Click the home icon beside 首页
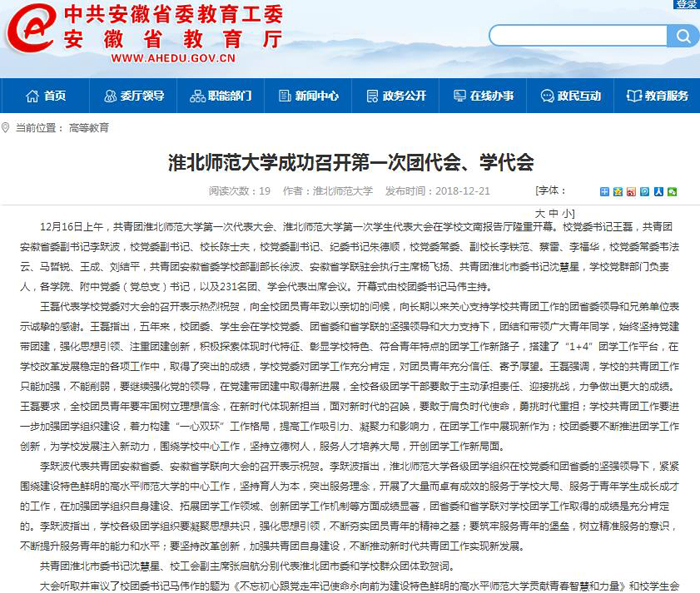The width and height of the screenshot is (700, 593). [32, 96]
